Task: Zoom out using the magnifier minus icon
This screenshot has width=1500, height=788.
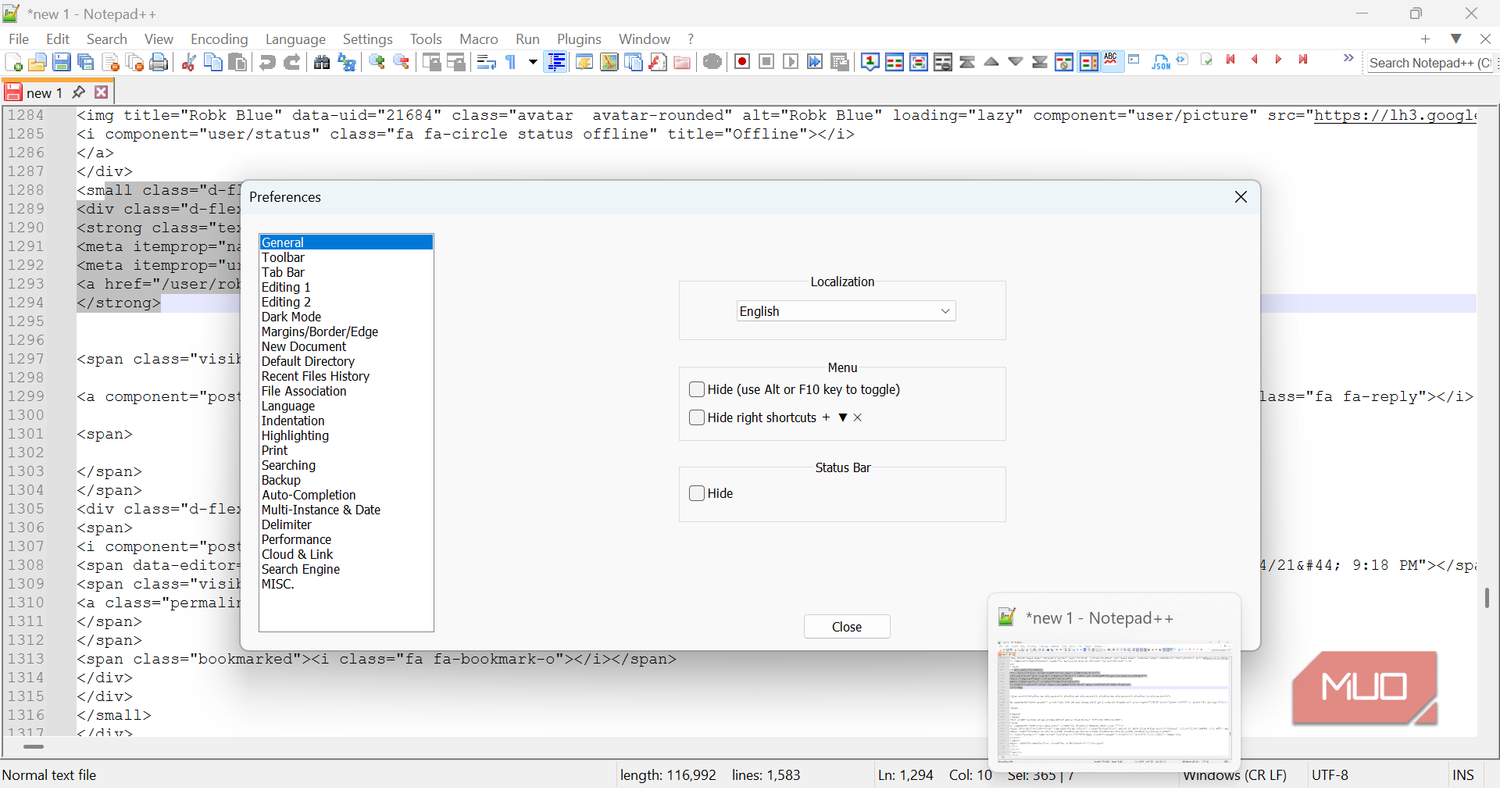Action: (401, 62)
